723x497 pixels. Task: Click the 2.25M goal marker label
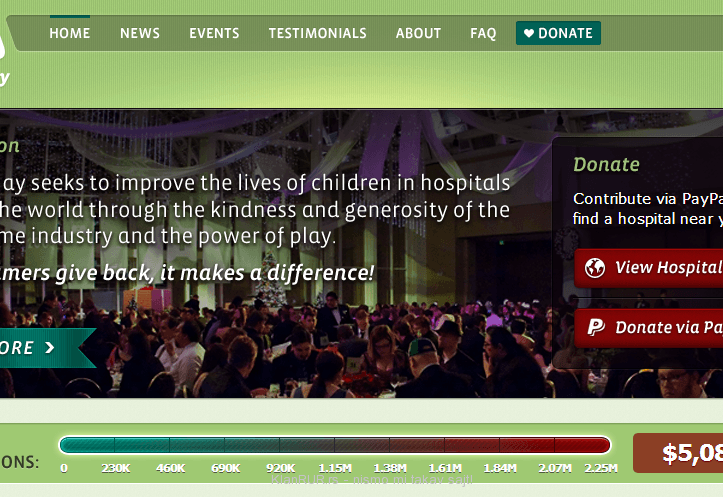tap(601, 468)
